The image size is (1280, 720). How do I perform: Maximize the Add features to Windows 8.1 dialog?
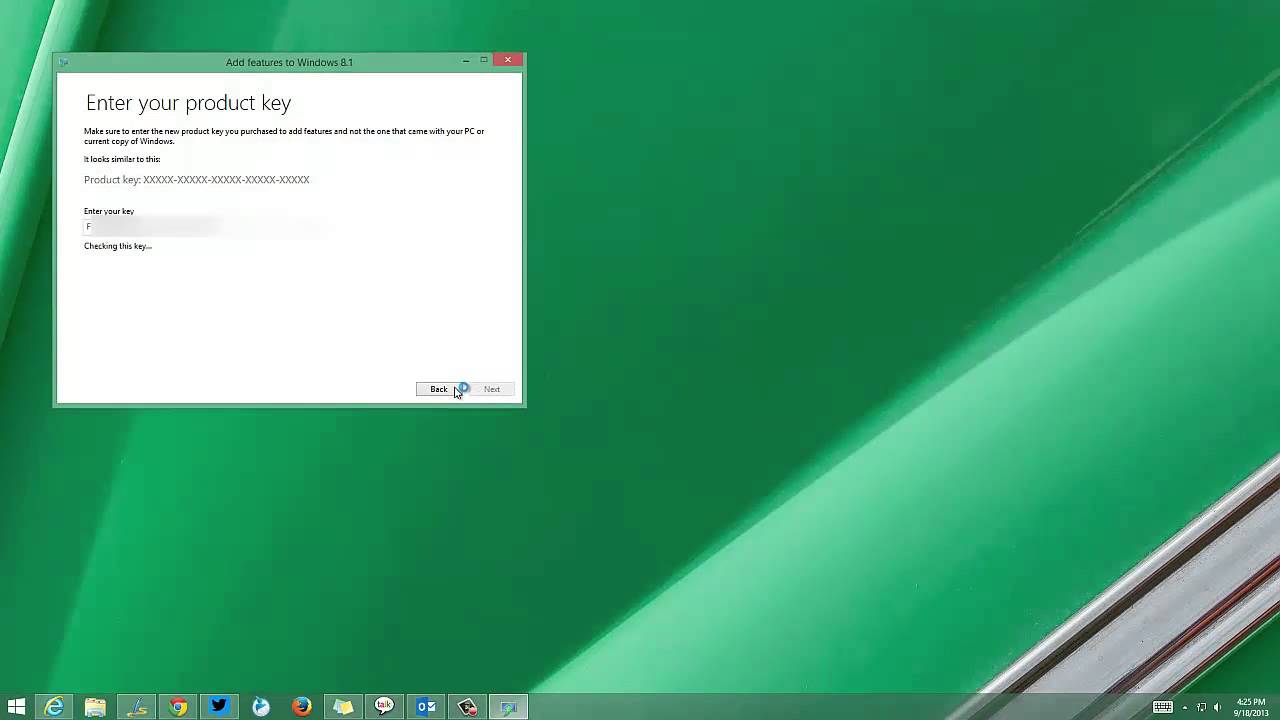point(484,61)
